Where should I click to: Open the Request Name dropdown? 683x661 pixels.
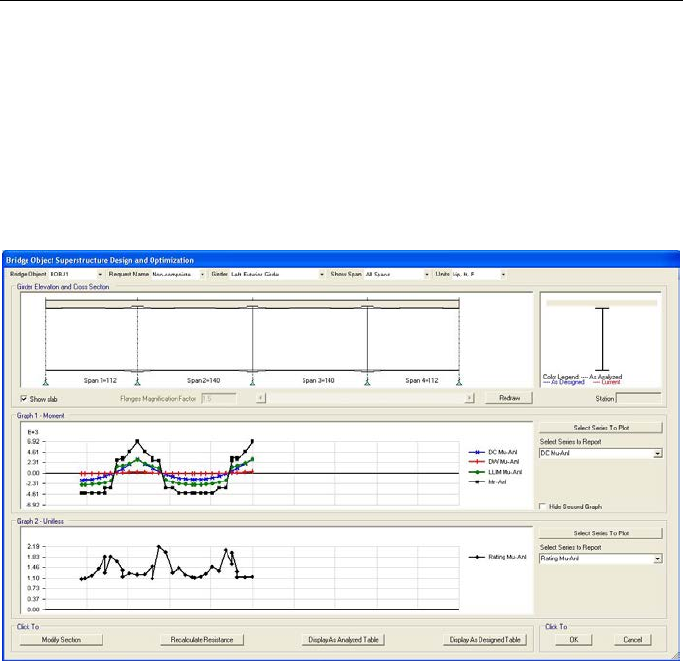click(x=202, y=275)
